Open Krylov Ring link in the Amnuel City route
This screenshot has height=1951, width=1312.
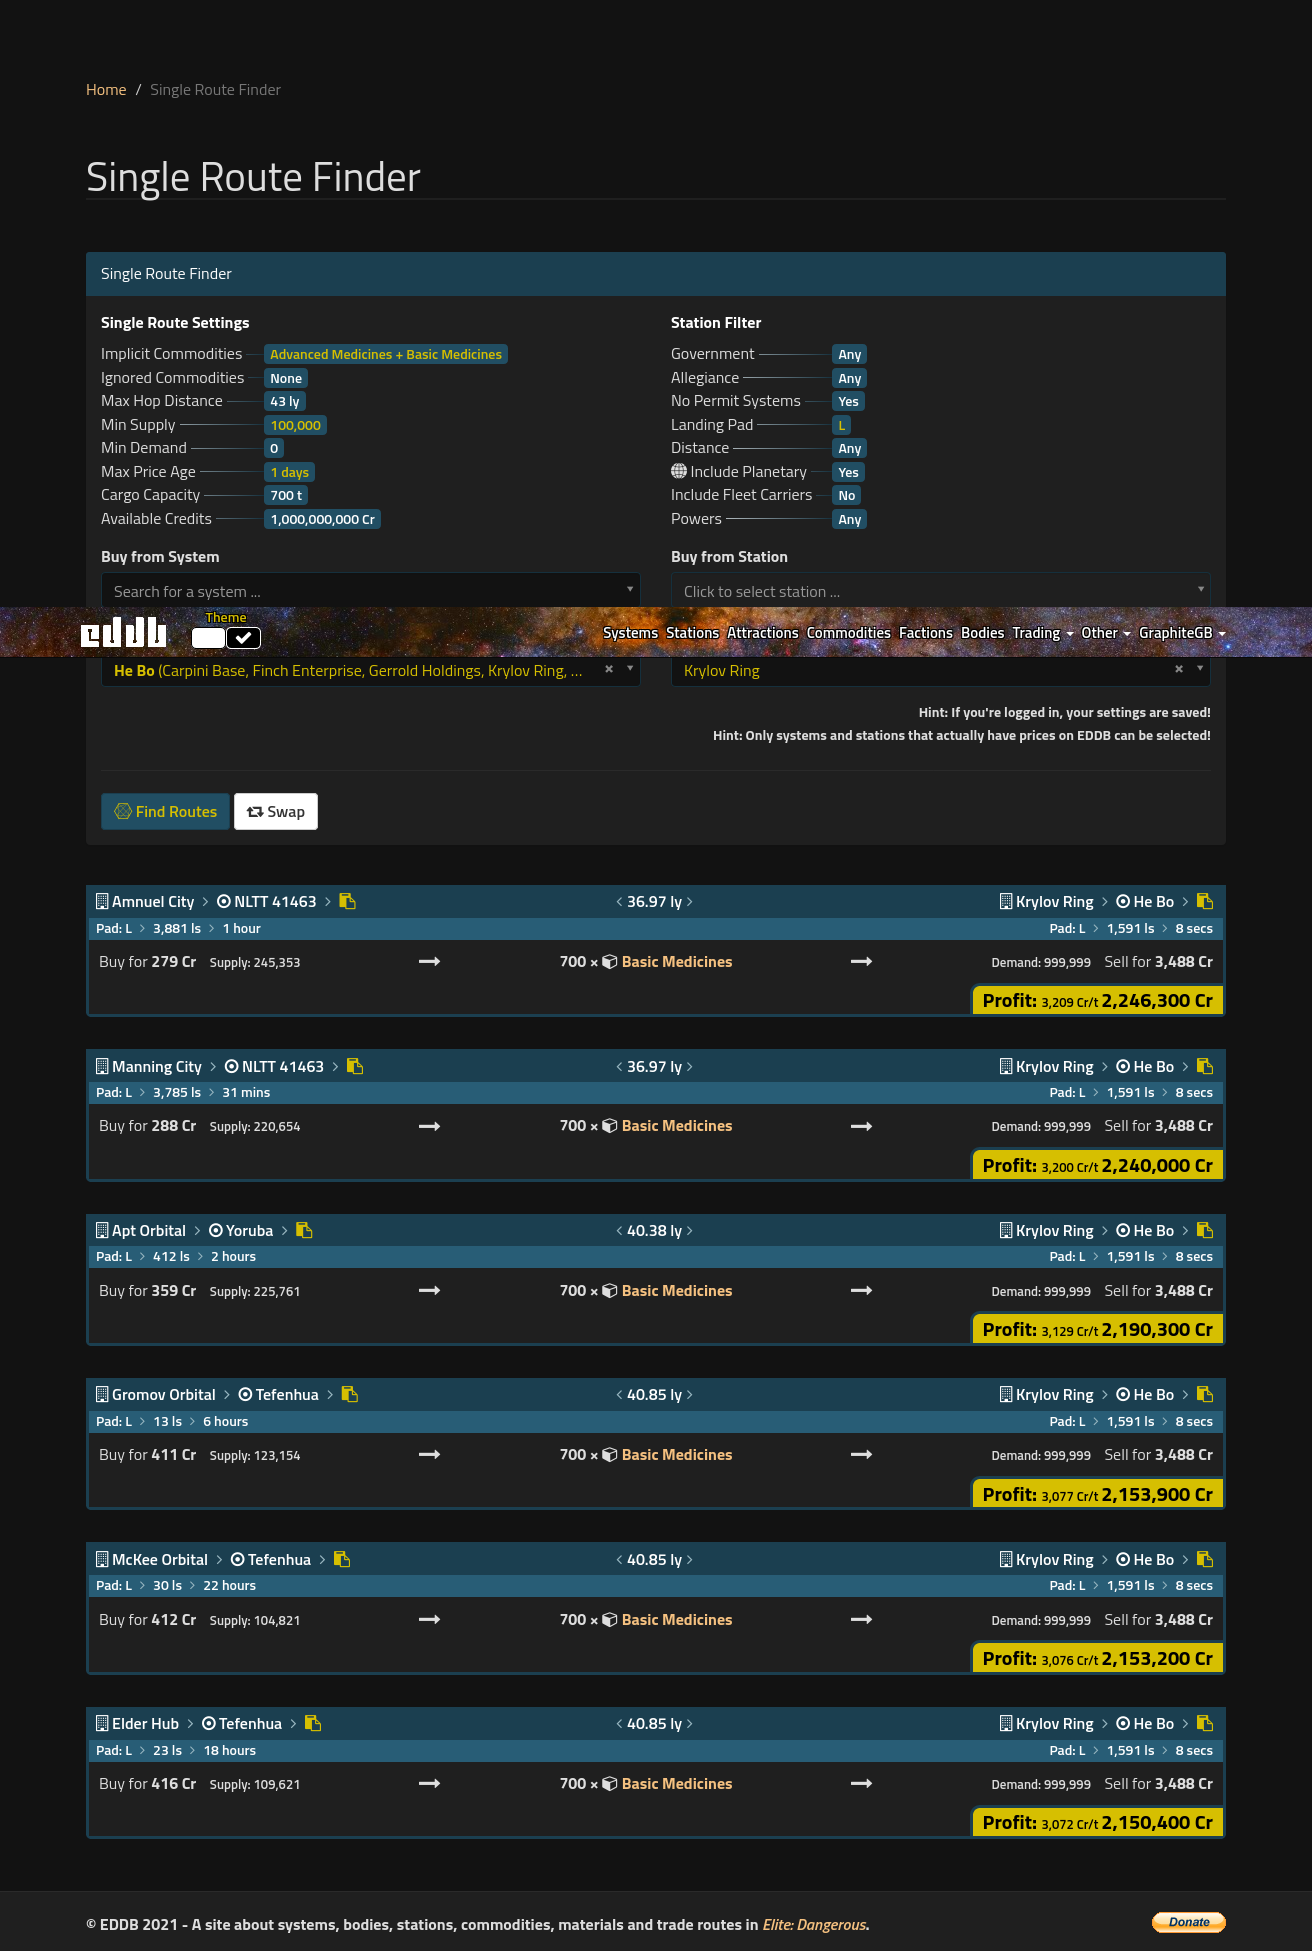pos(1054,901)
